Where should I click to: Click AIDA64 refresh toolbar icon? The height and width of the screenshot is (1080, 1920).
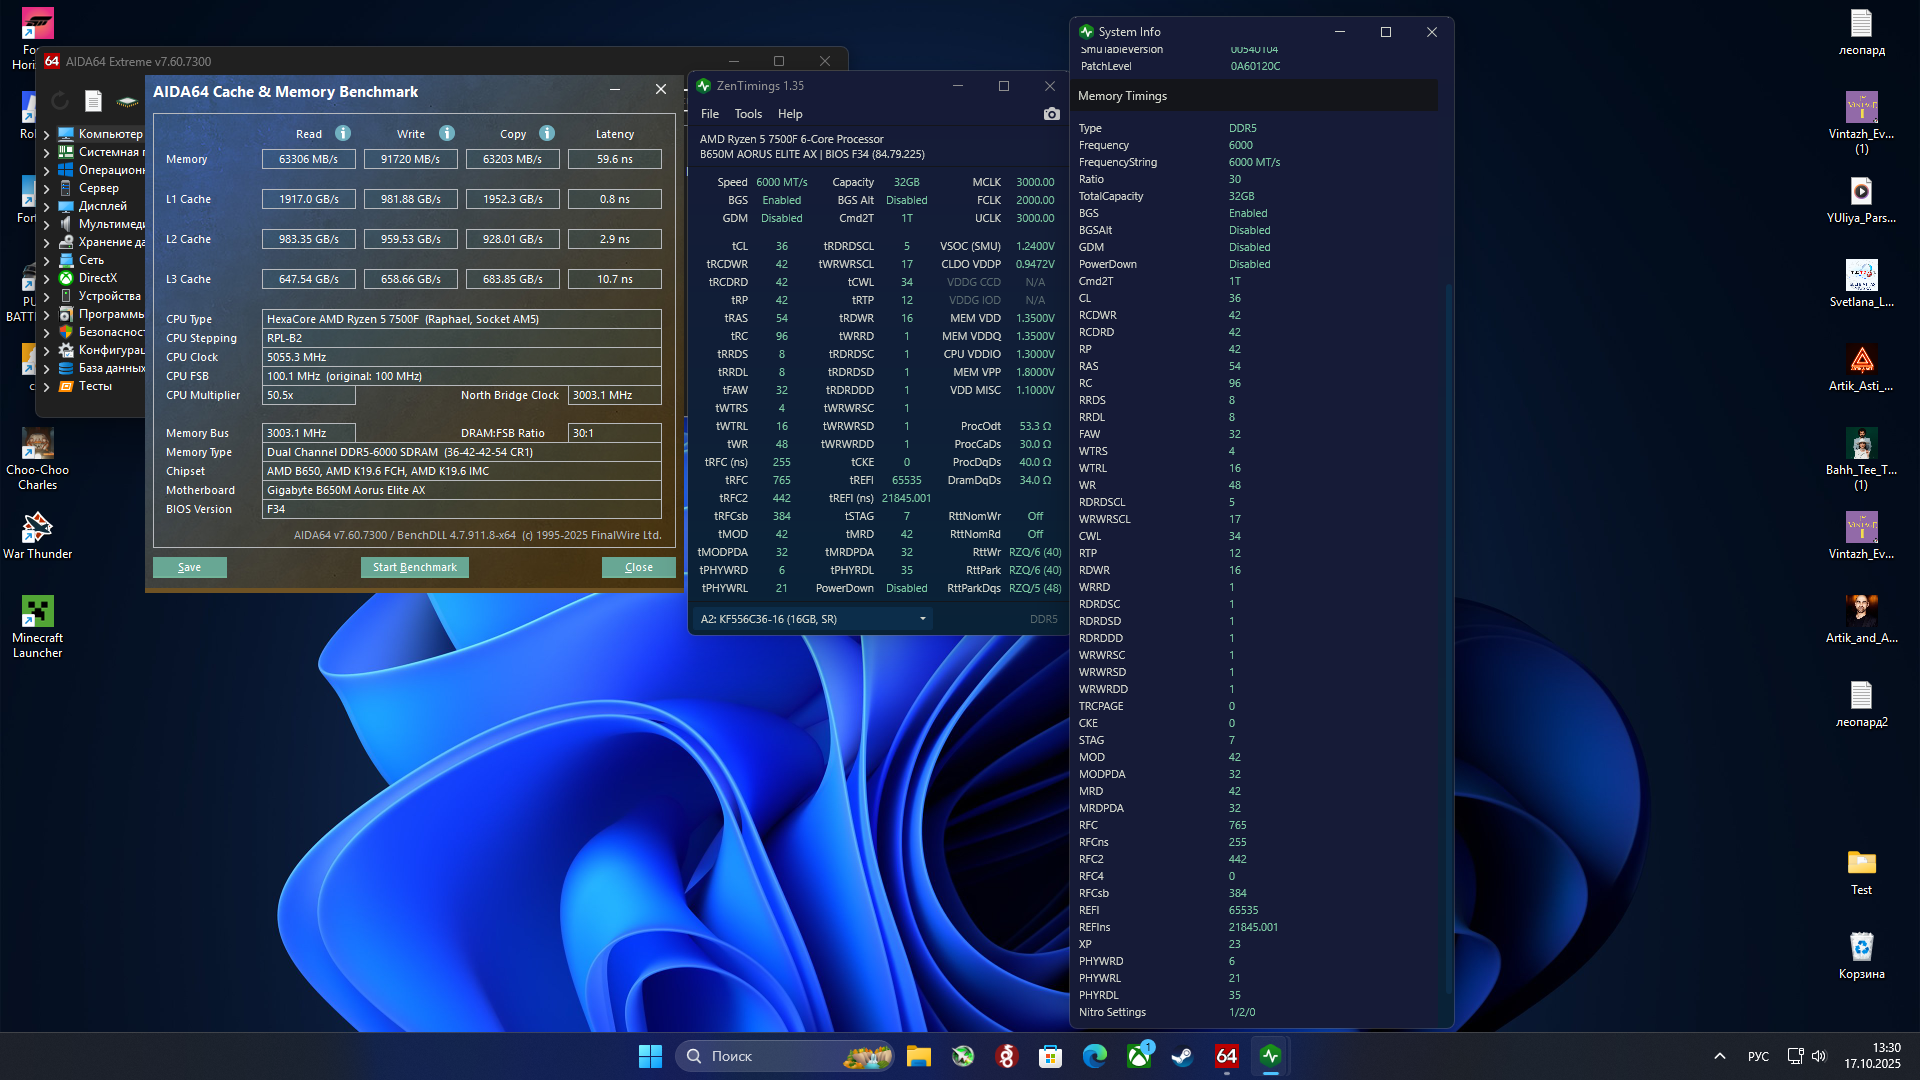(60, 100)
